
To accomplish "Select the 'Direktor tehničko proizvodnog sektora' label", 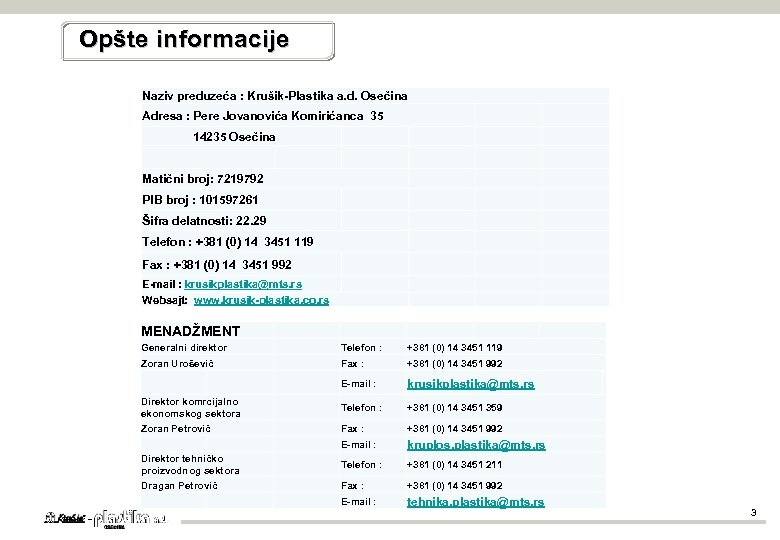I will coord(190,464).
